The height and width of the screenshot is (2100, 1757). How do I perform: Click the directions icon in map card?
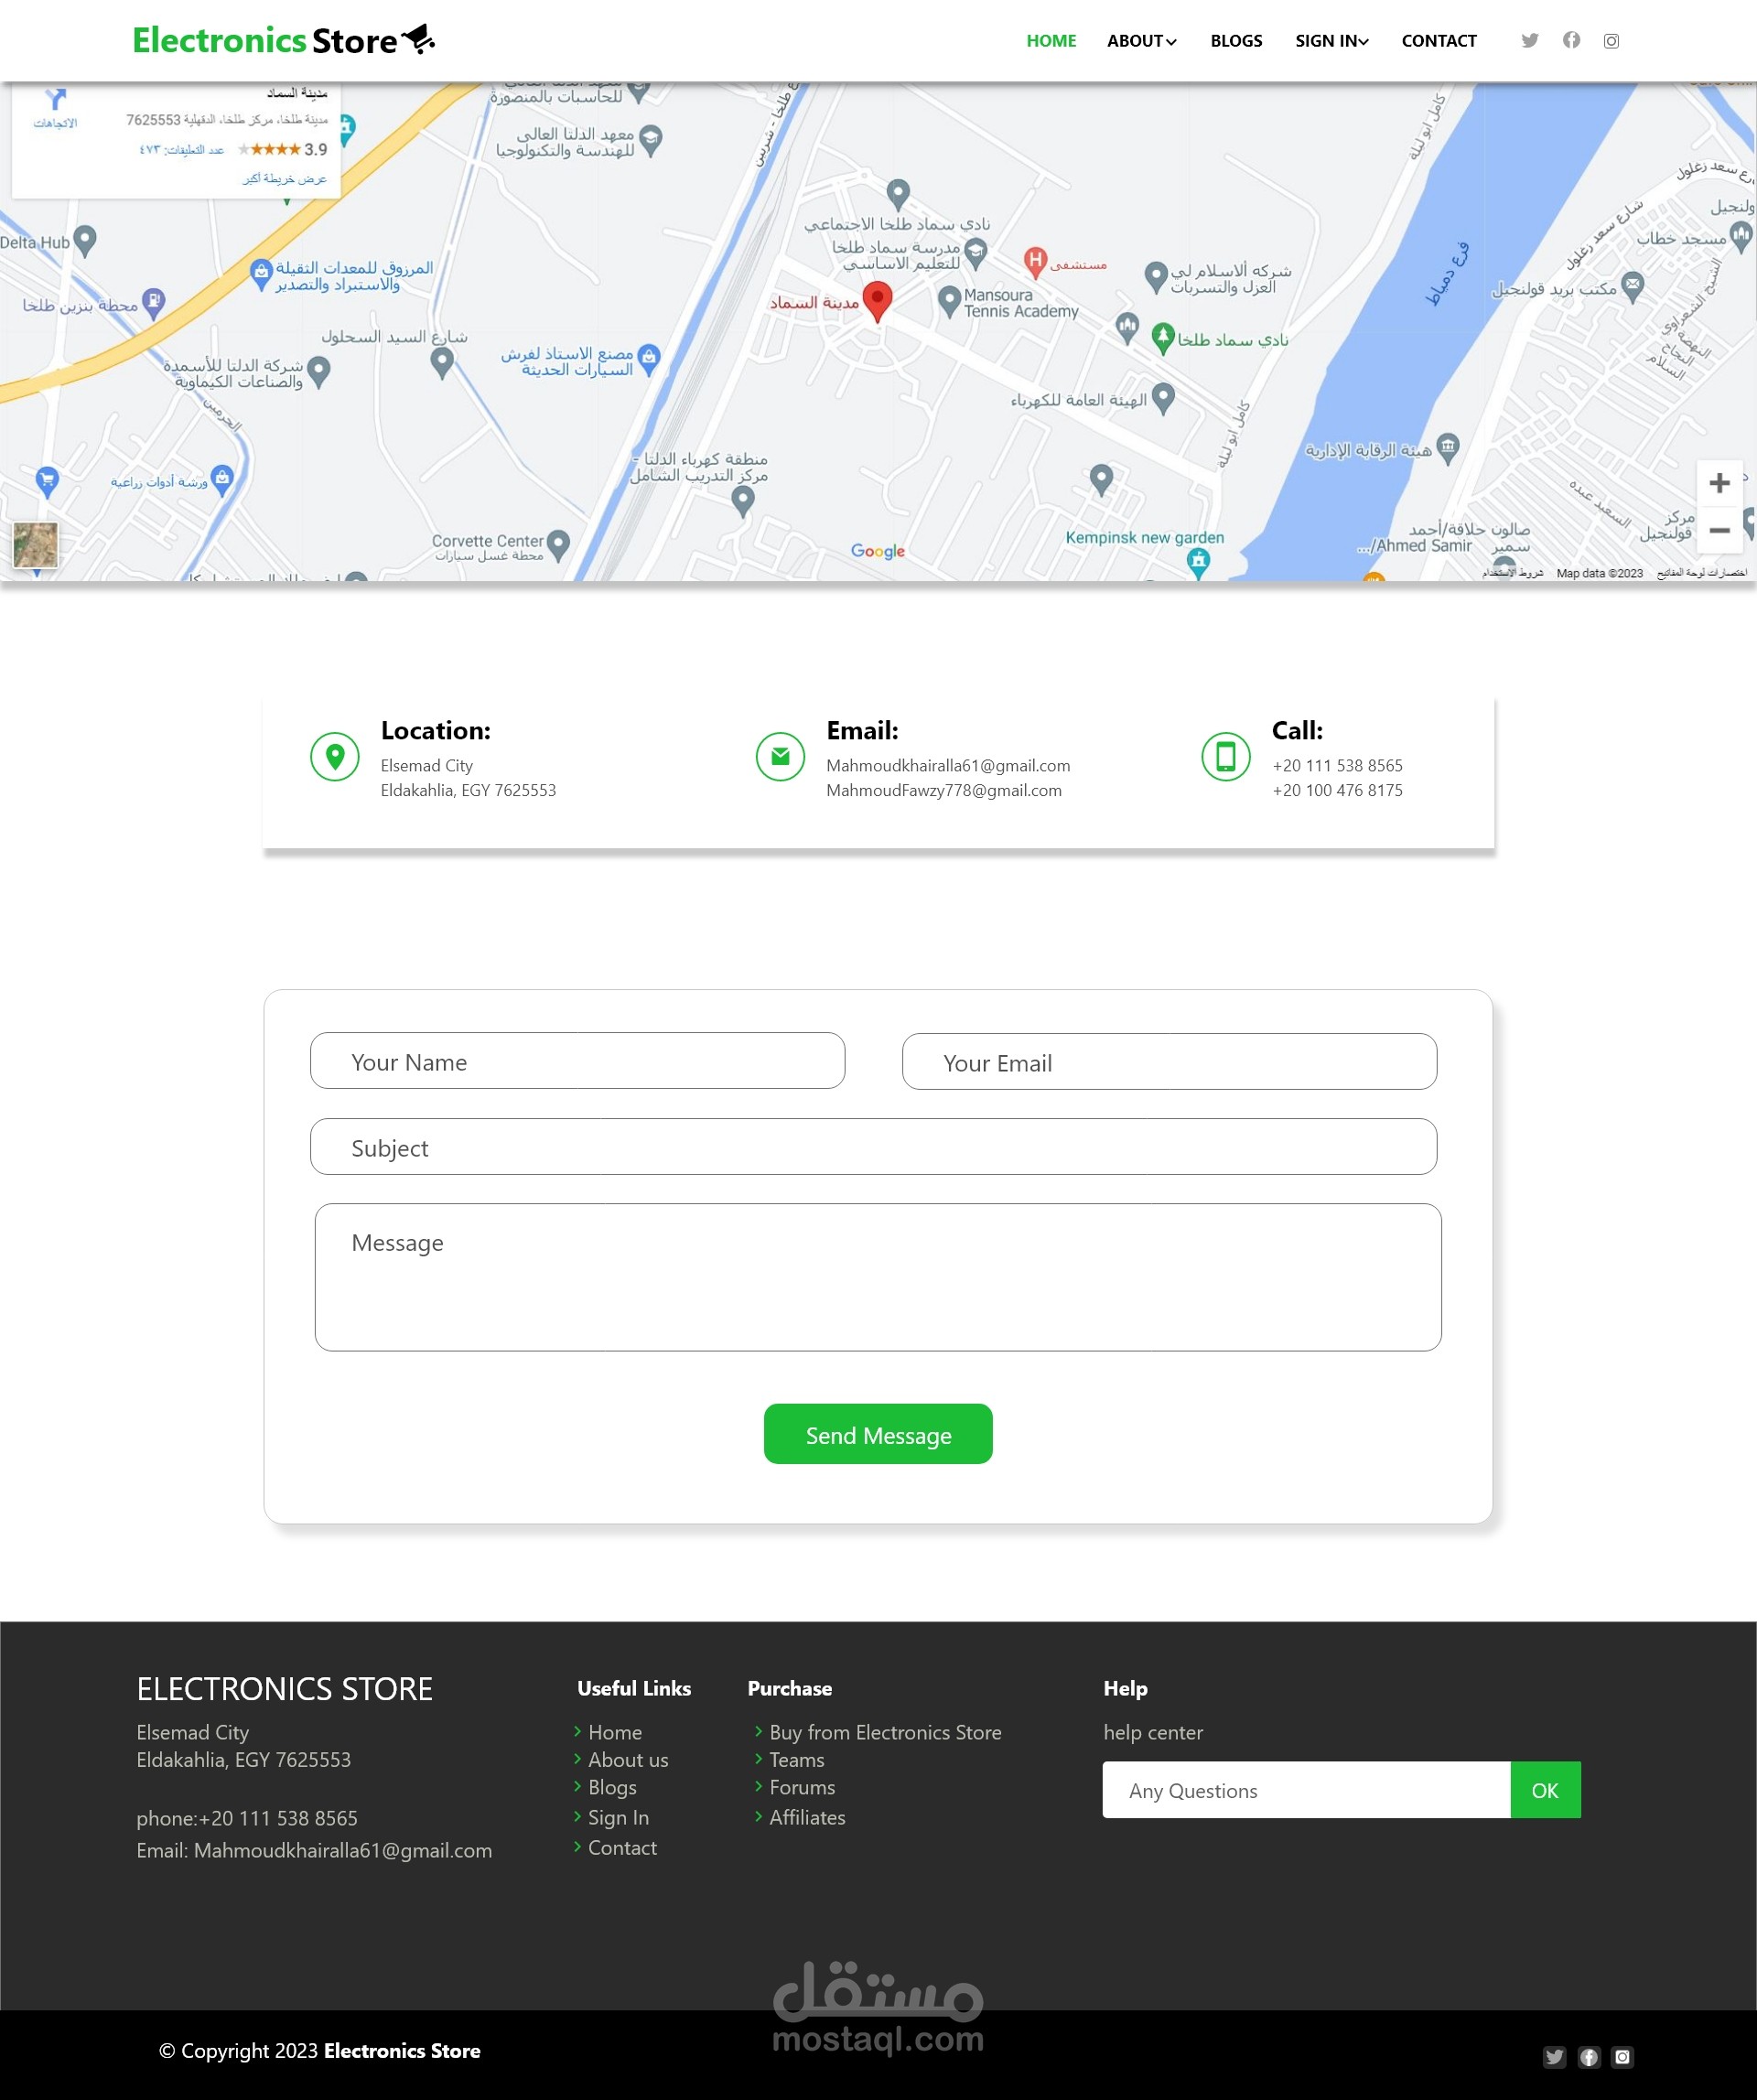point(56,100)
